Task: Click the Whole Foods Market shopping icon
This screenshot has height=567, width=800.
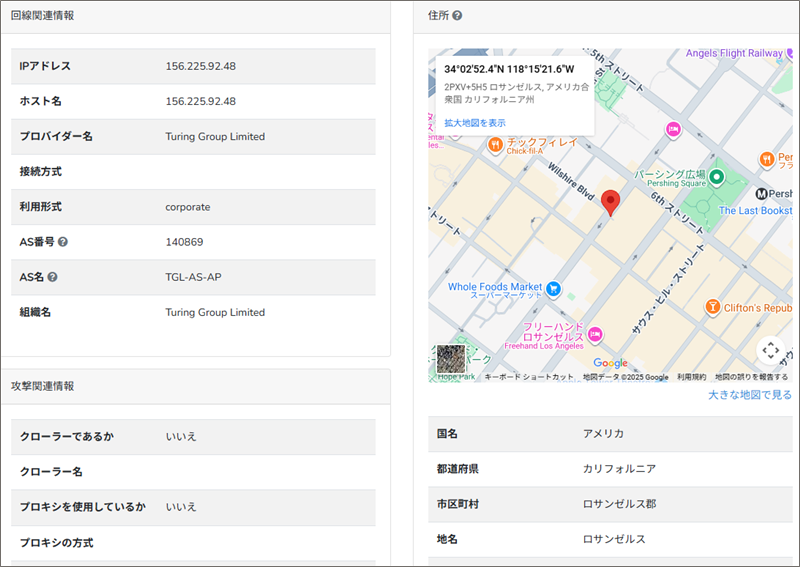Action: pos(553,290)
